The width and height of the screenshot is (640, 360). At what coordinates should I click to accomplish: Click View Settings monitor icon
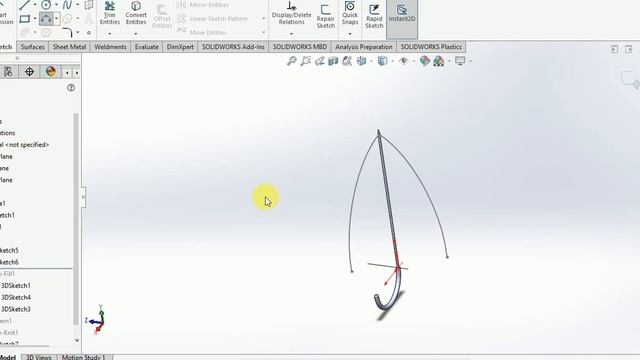[x=460, y=61]
